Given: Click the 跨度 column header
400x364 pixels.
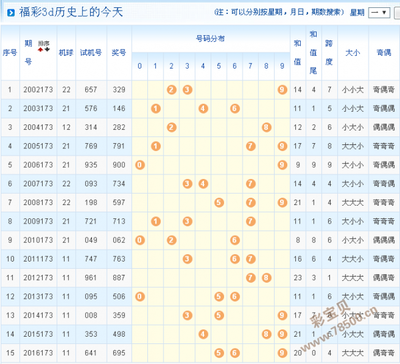Looking at the screenshot, I should click(x=329, y=52).
